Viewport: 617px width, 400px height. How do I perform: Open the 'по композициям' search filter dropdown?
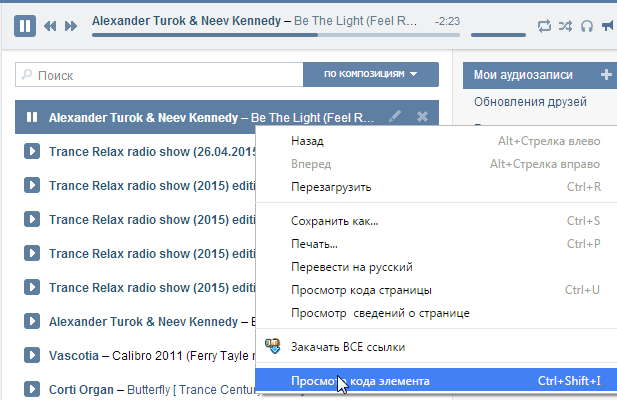tap(371, 74)
